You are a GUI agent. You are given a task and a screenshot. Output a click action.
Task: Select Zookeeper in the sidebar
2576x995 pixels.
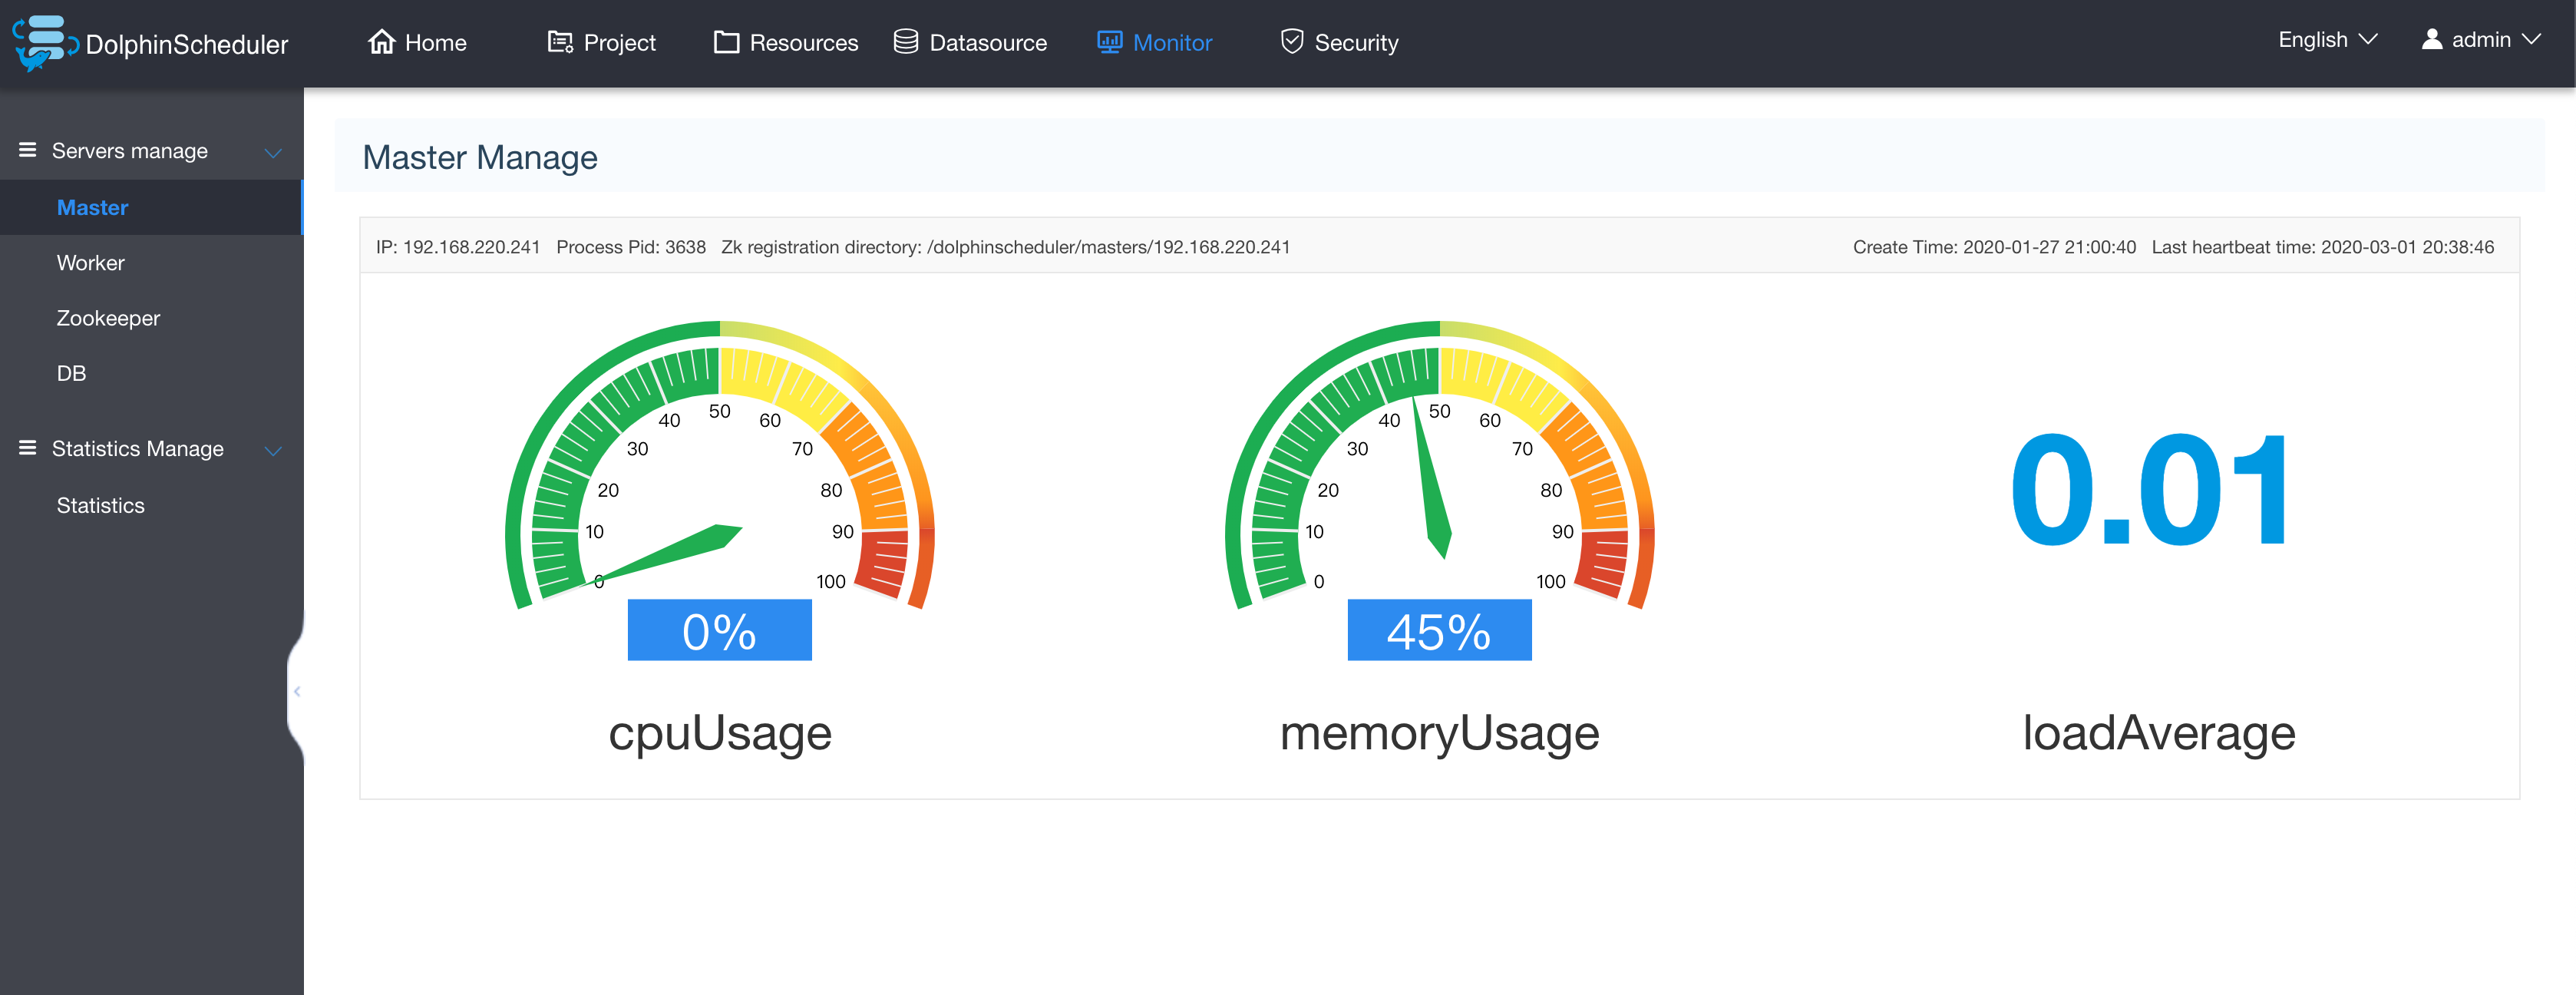coord(108,318)
